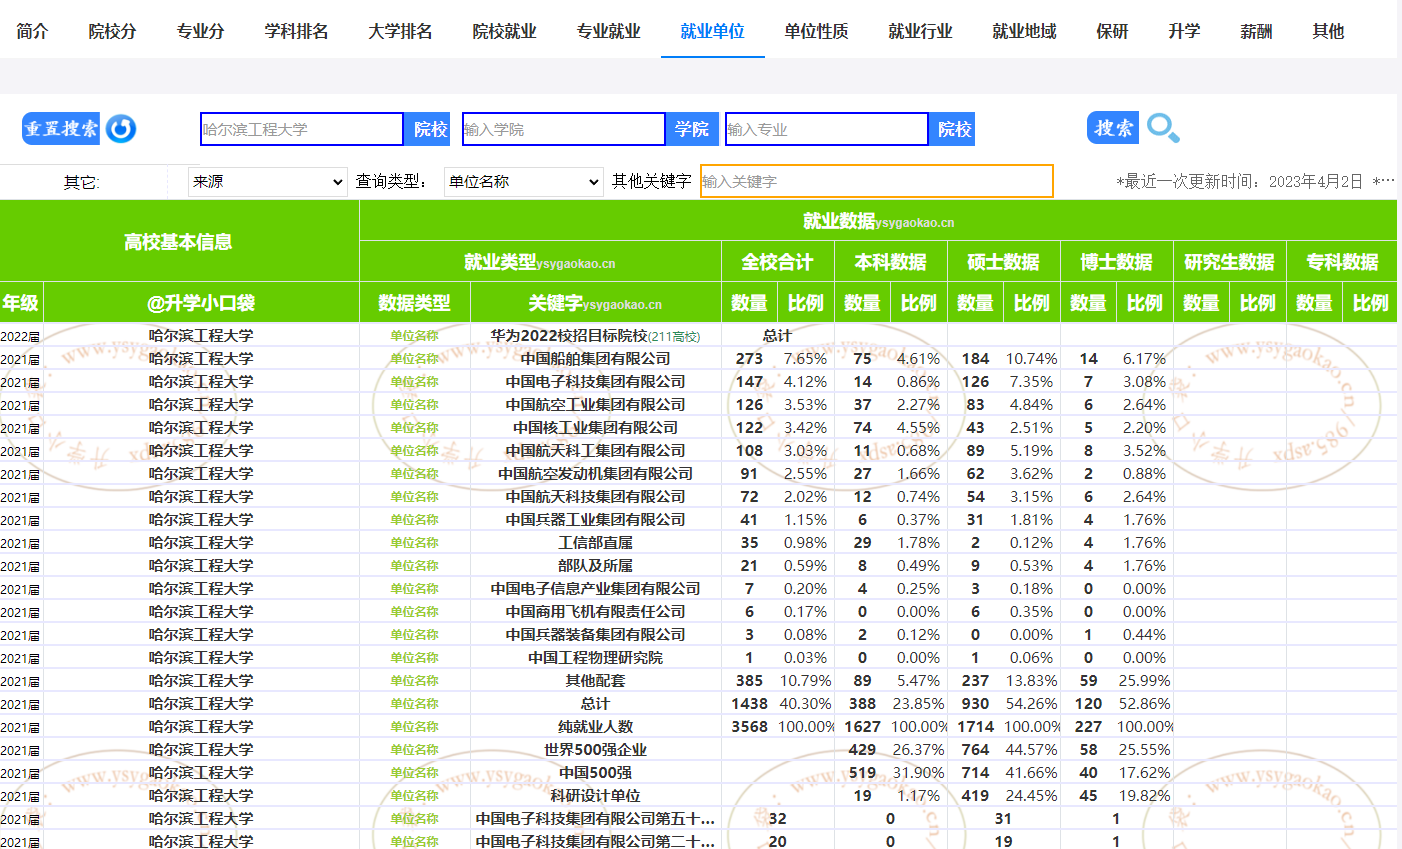Click the 部队及所属 cell

coord(595,565)
